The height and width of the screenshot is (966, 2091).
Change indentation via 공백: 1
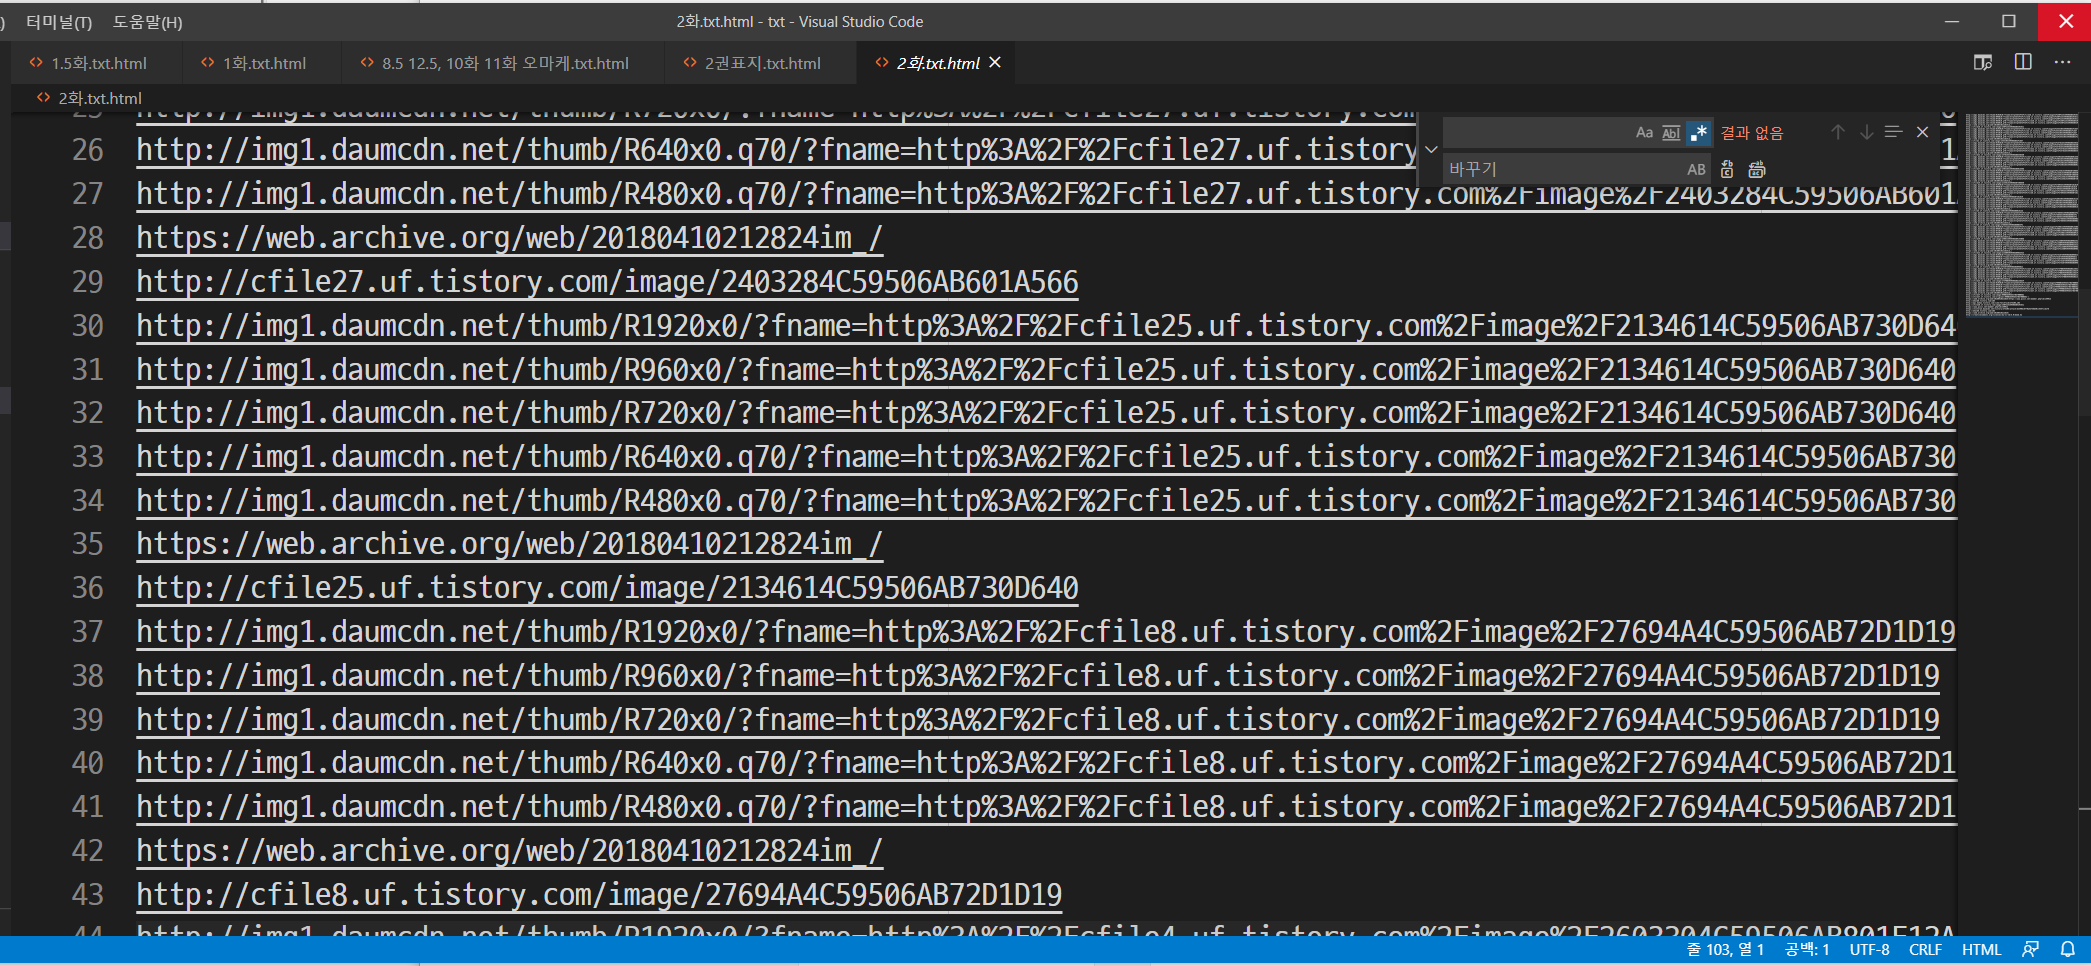click(x=1807, y=950)
